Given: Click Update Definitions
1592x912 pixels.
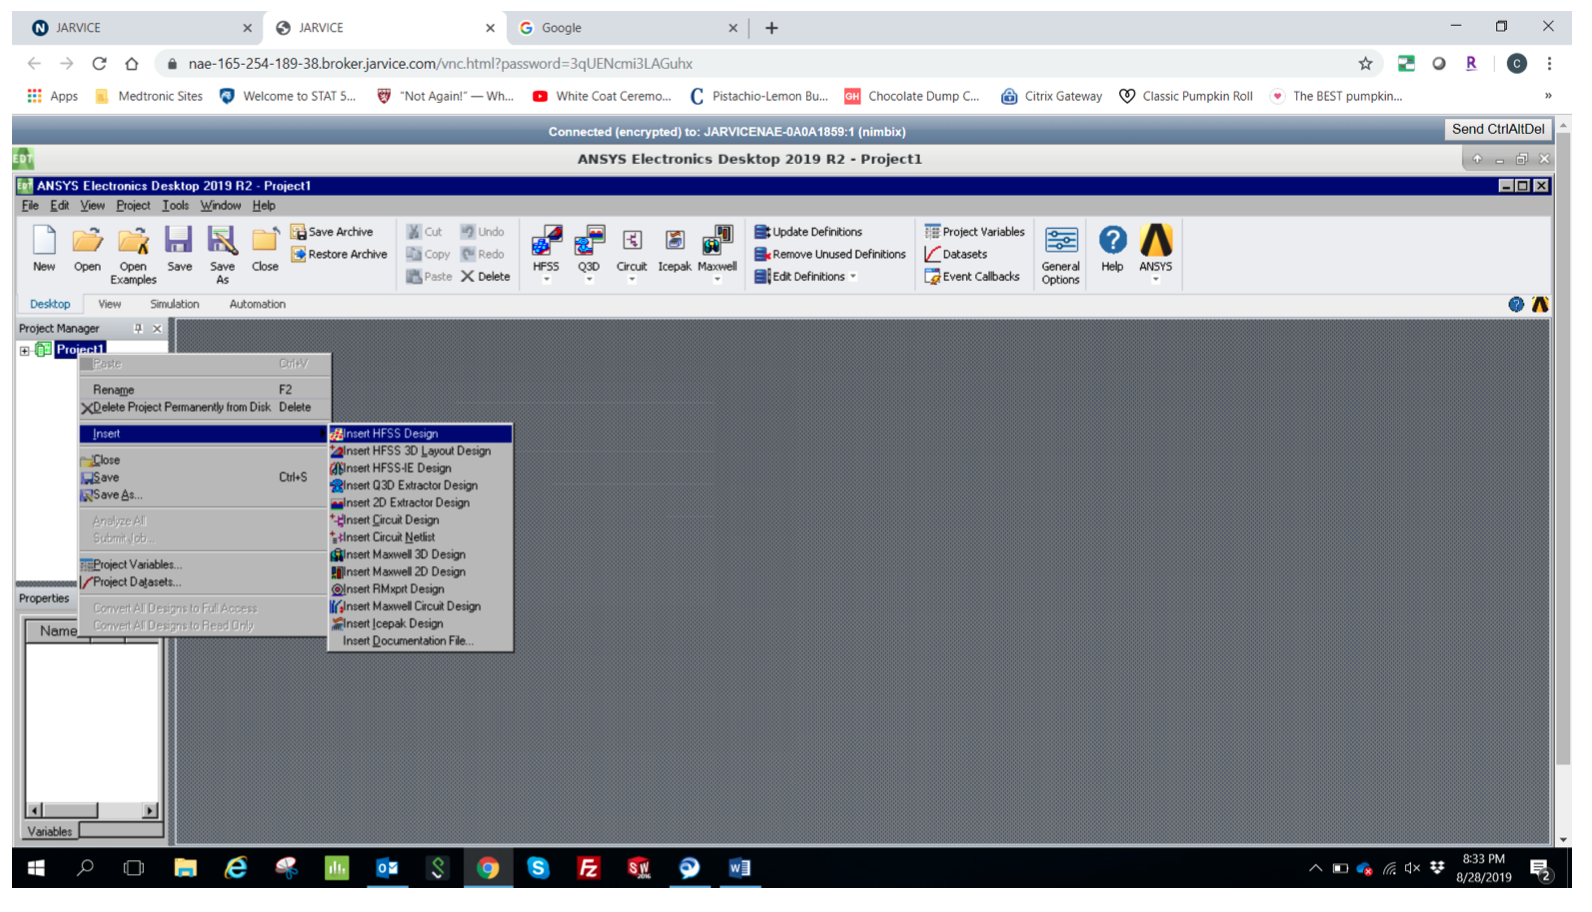Looking at the screenshot, I should [x=808, y=232].
